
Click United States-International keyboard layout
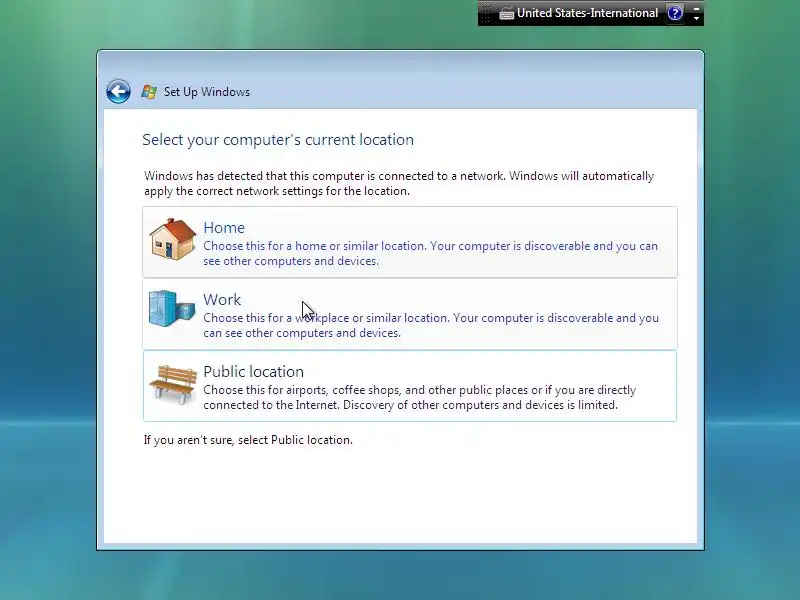(x=587, y=13)
